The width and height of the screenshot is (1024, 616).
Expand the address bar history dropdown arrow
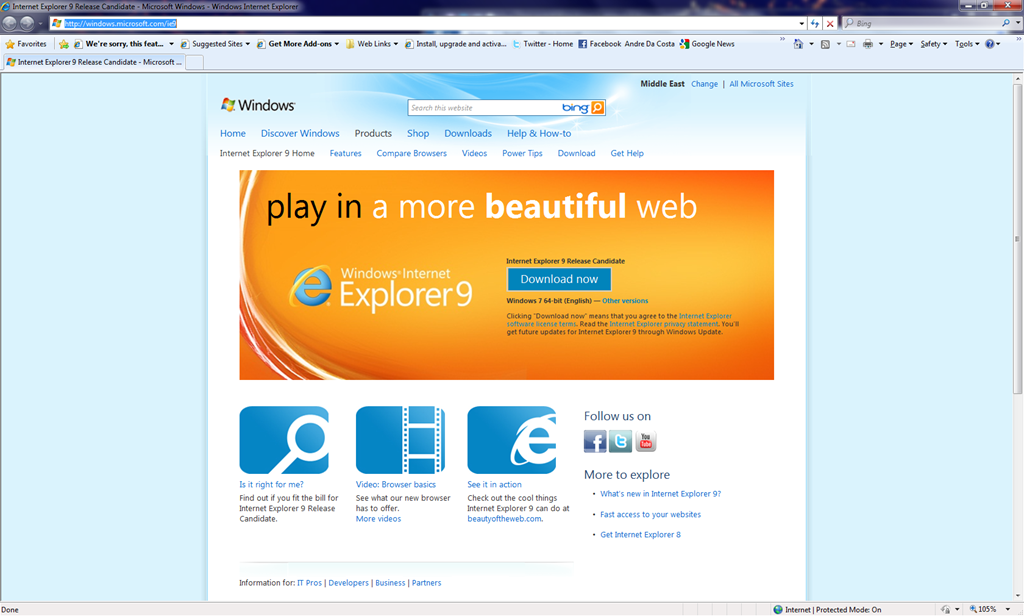(802, 24)
